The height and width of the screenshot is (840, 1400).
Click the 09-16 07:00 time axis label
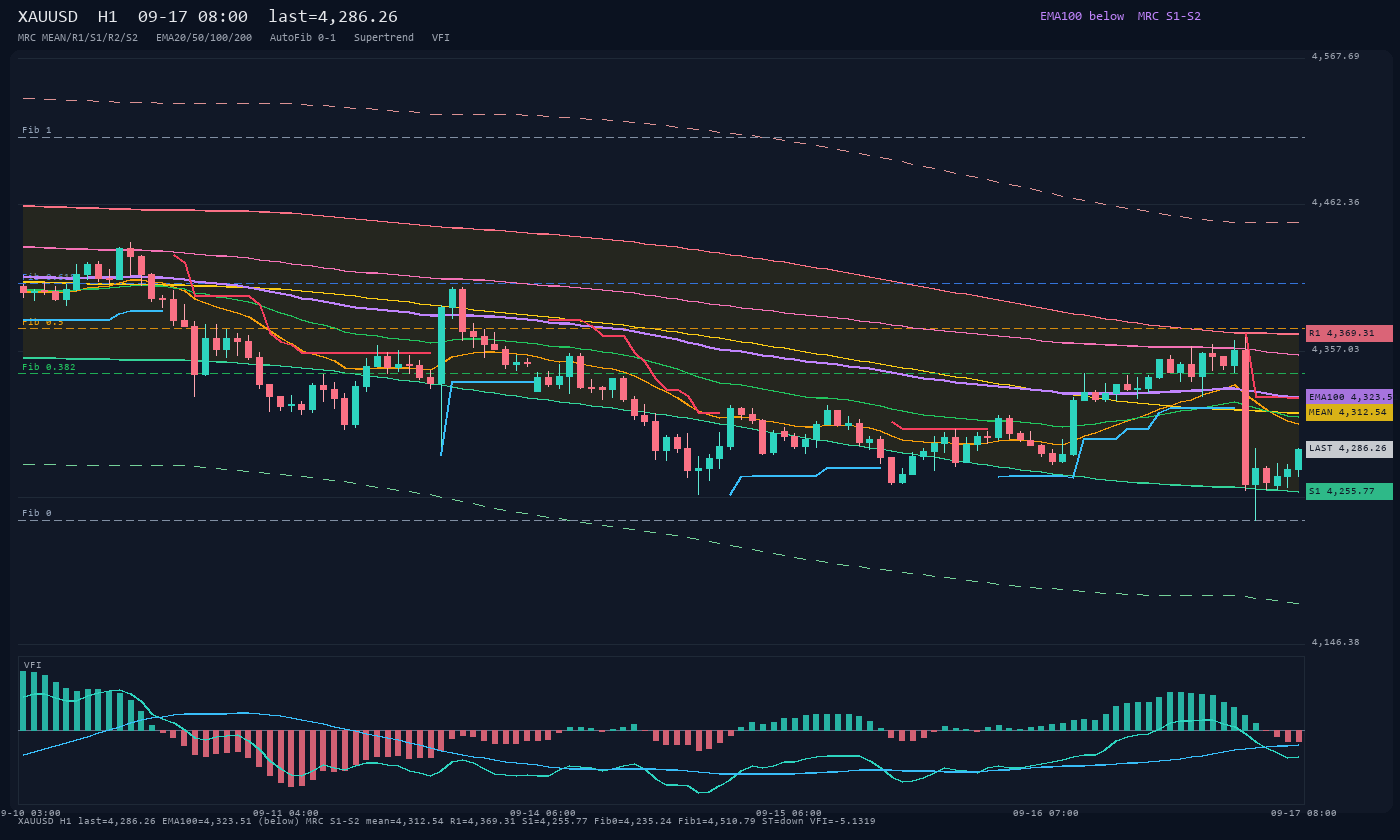(x=1046, y=813)
